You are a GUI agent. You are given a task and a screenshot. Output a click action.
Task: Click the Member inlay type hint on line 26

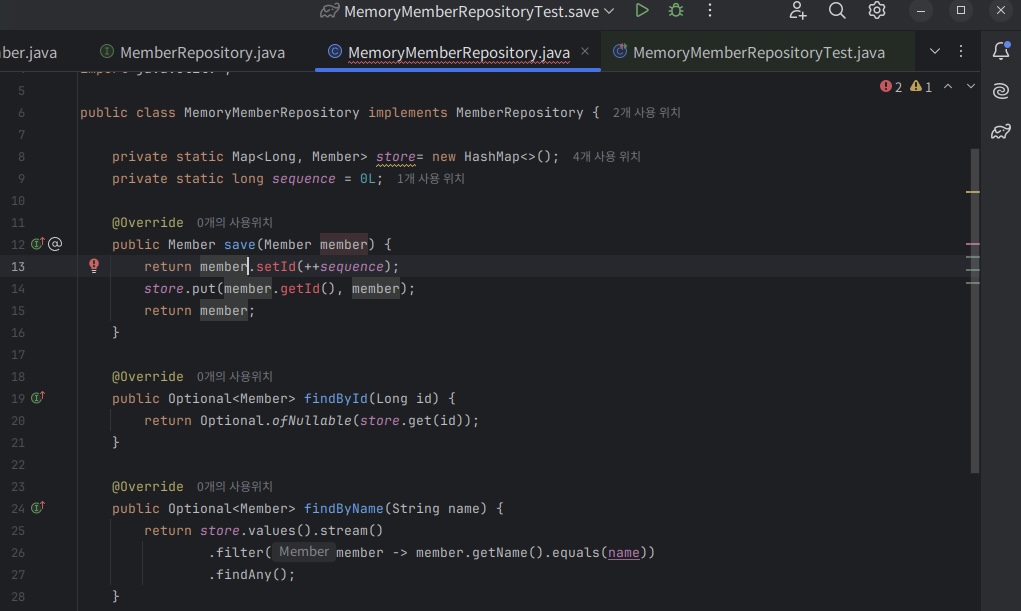pos(303,552)
